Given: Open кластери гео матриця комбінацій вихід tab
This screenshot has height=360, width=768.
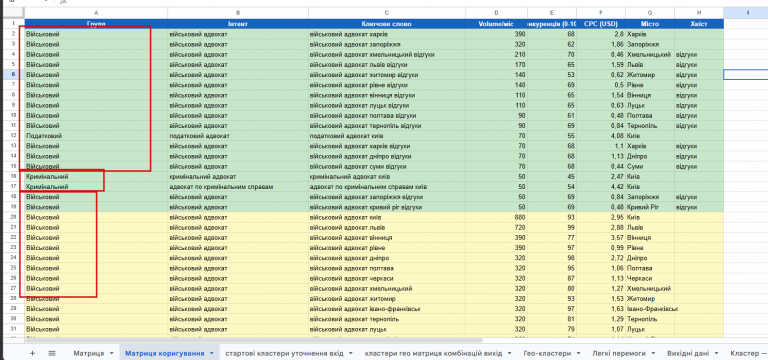Looking at the screenshot, I should click(x=433, y=353).
